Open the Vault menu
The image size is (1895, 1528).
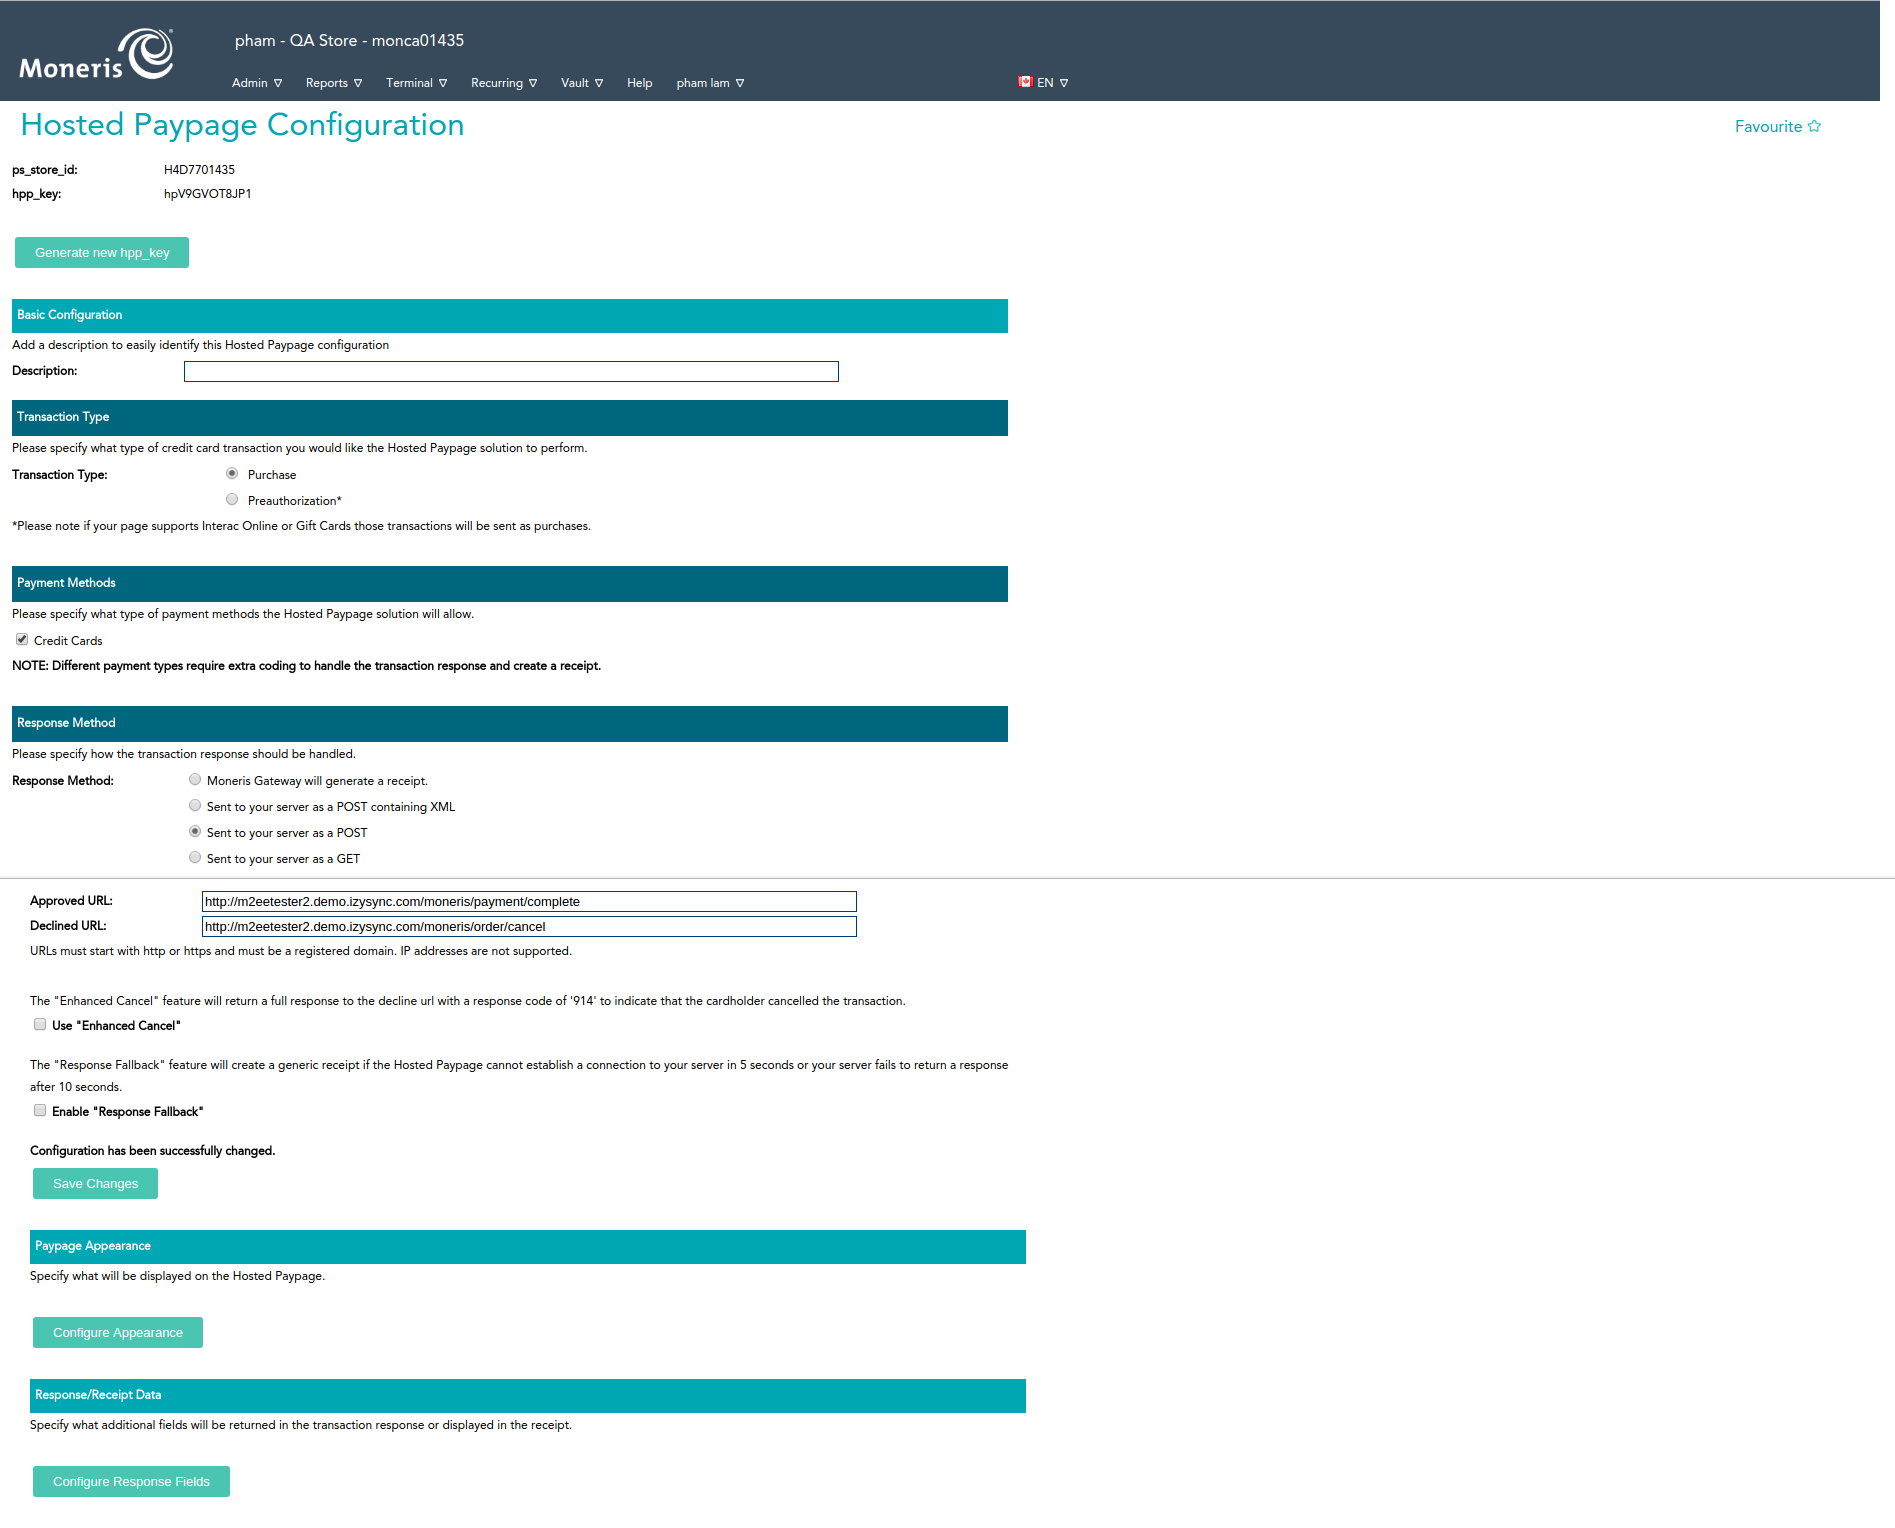581,83
